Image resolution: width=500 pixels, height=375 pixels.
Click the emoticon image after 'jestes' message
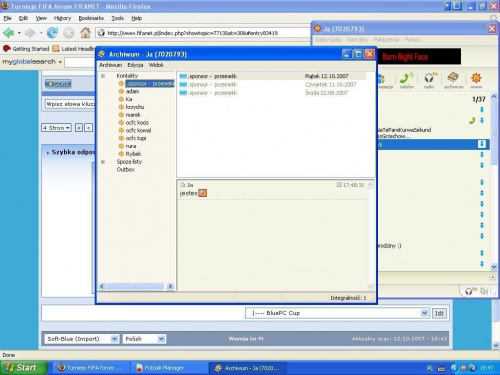pos(203,193)
